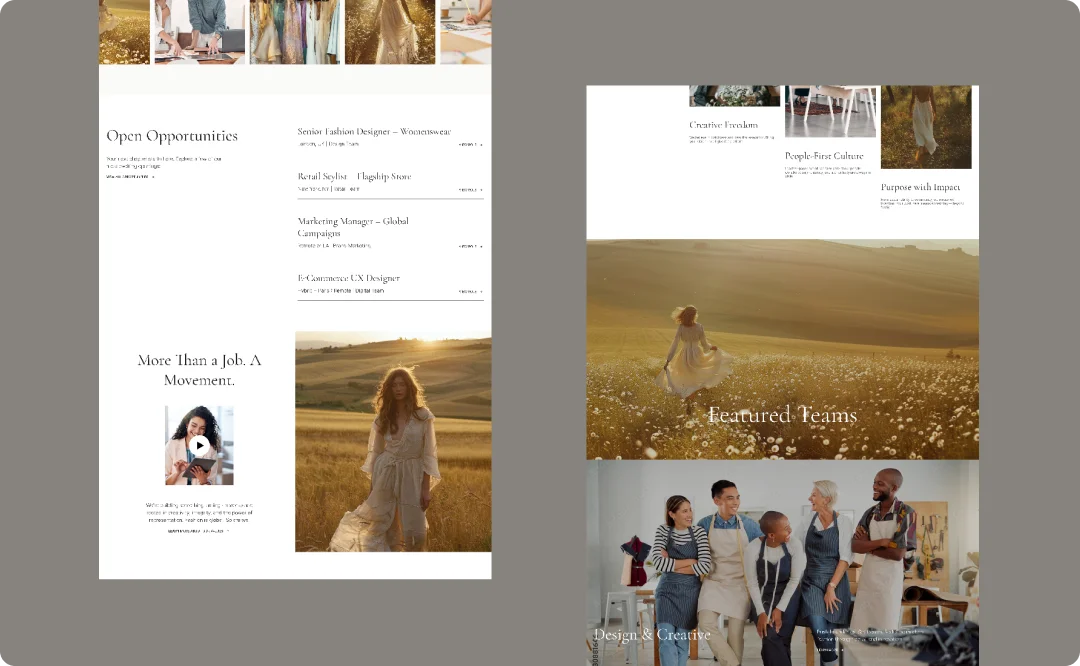Select the Purpose with Impact heading
This screenshot has width=1080, height=666.
(x=920, y=187)
